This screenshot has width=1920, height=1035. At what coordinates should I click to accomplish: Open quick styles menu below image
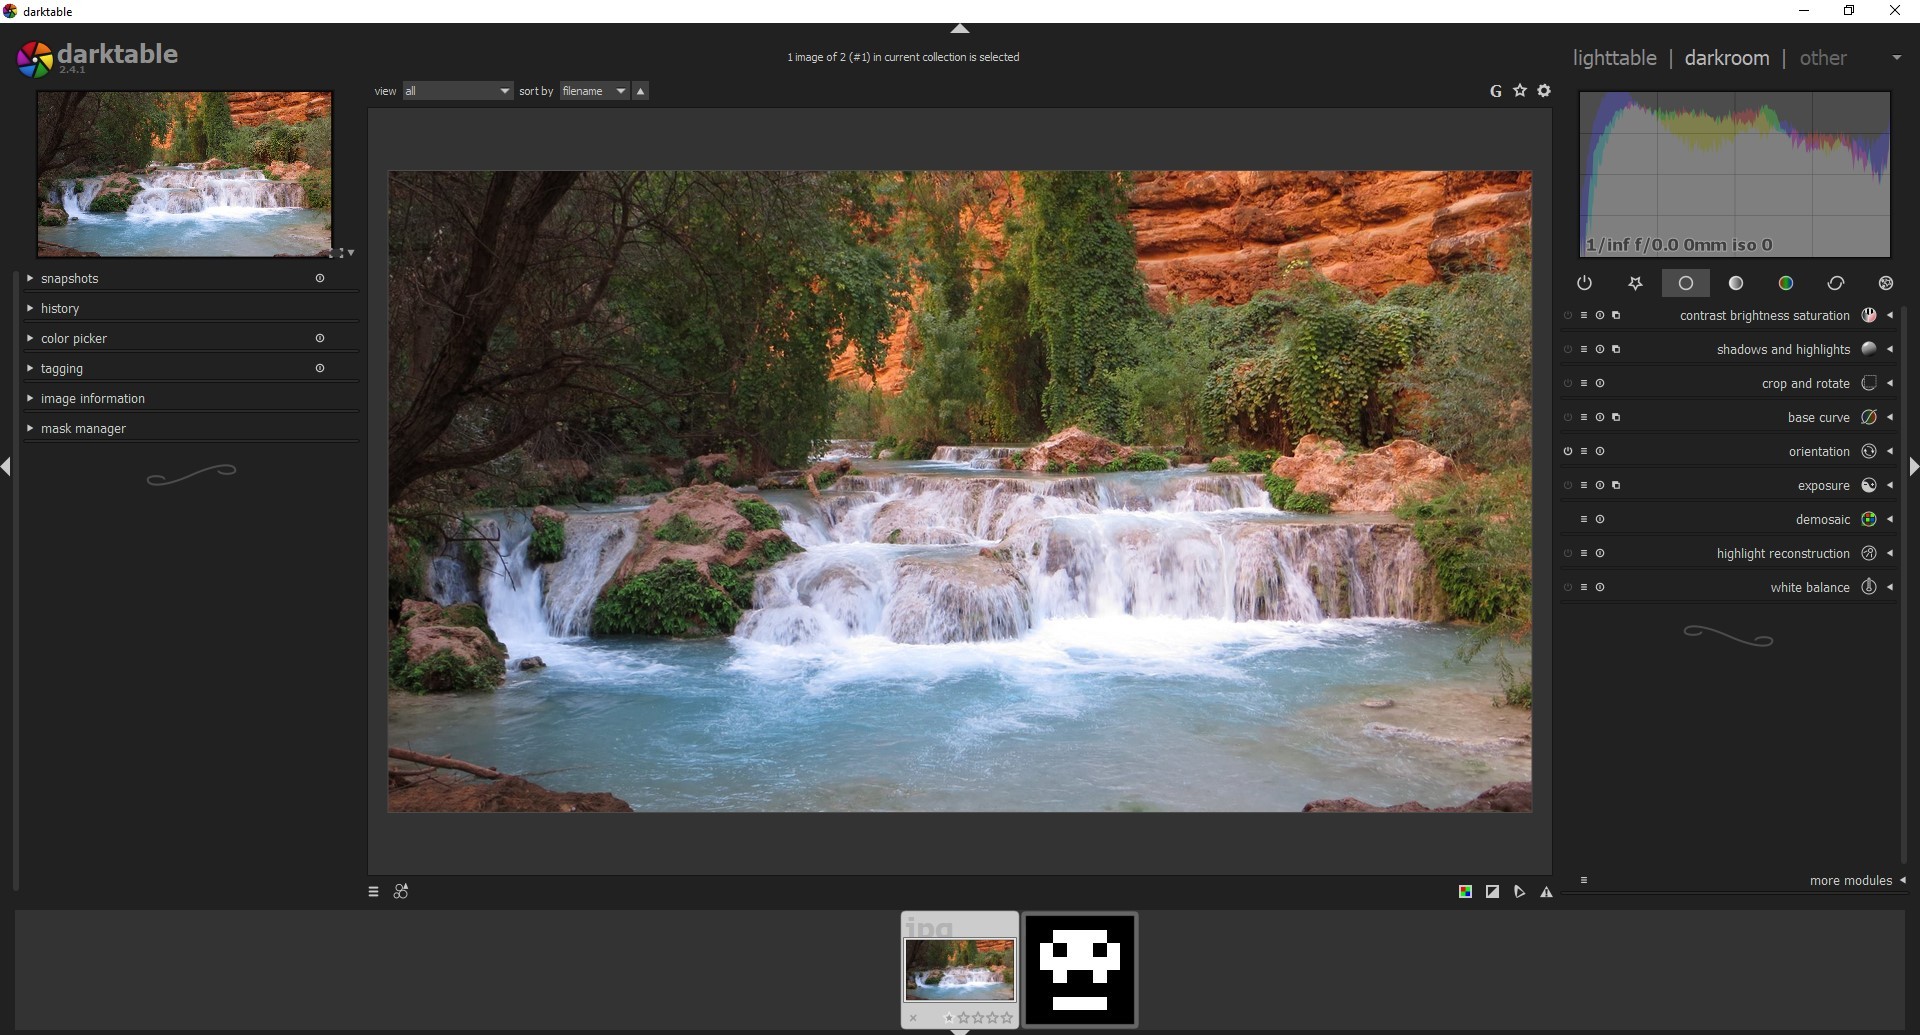[401, 892]
